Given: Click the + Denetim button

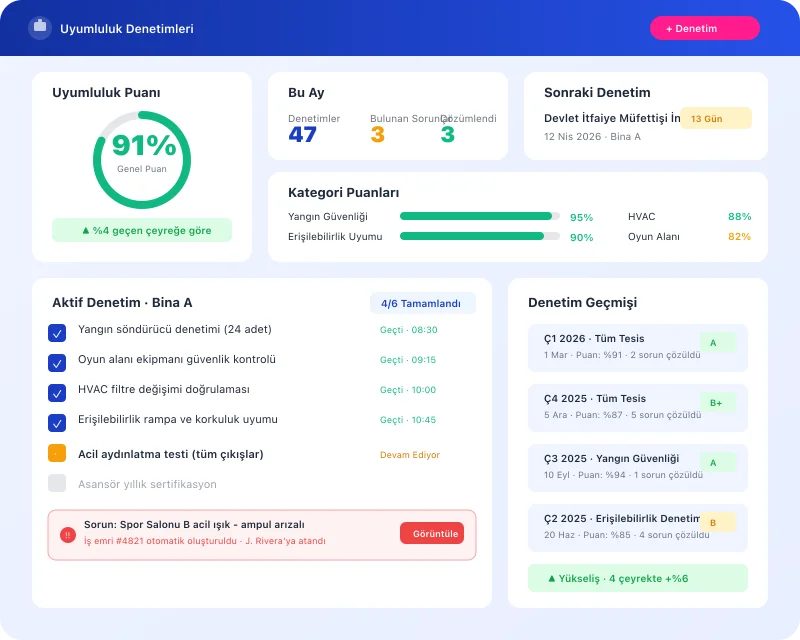Looking at the screenshot, I should (705, 28).
